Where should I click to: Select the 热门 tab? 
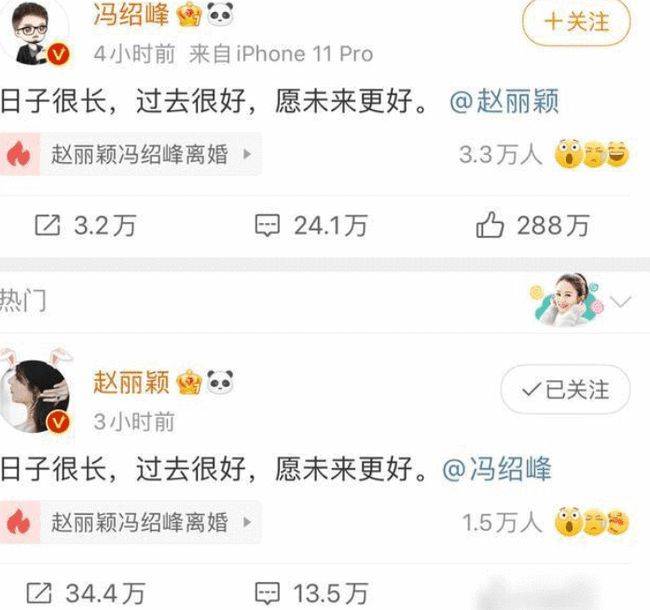pyautogui.click(x=23, y=300)
